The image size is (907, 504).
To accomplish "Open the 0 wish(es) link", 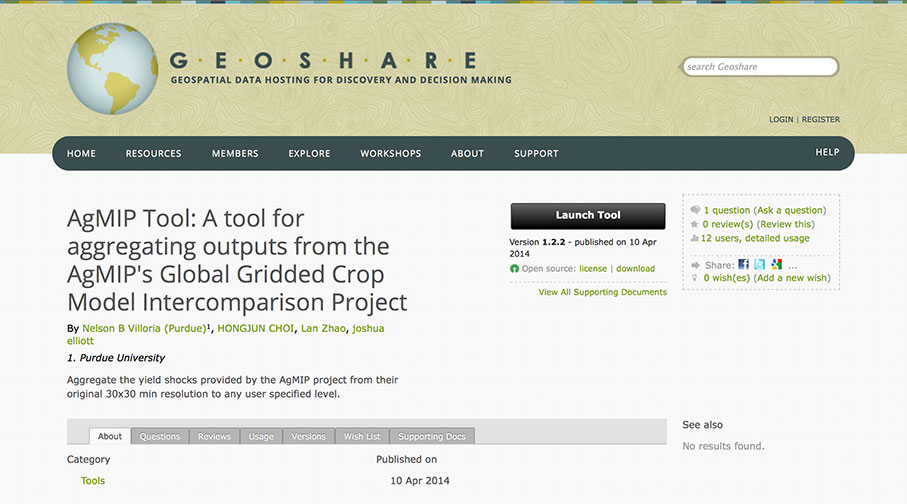I will pos(727,278).
